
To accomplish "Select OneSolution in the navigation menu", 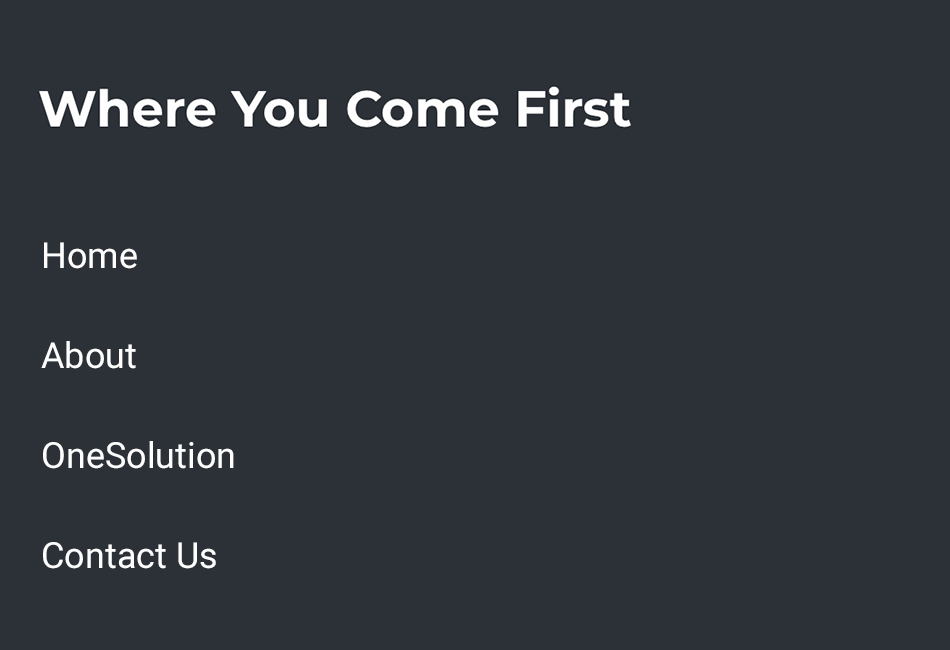I will click(x=138, y=456).
